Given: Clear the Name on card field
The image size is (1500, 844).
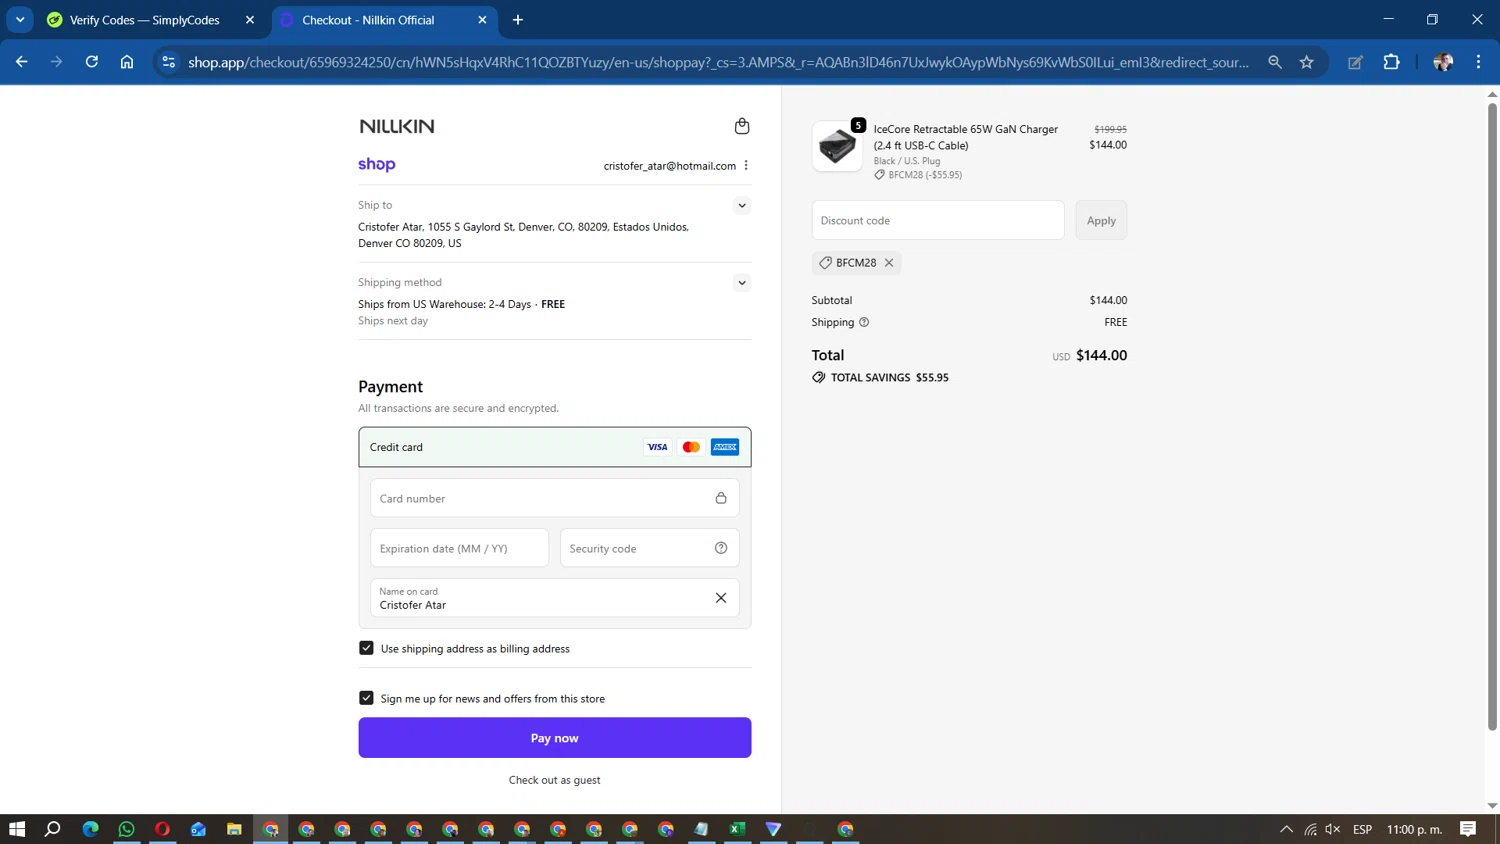Looking at the screenshot, I should [x=720, y=598].
